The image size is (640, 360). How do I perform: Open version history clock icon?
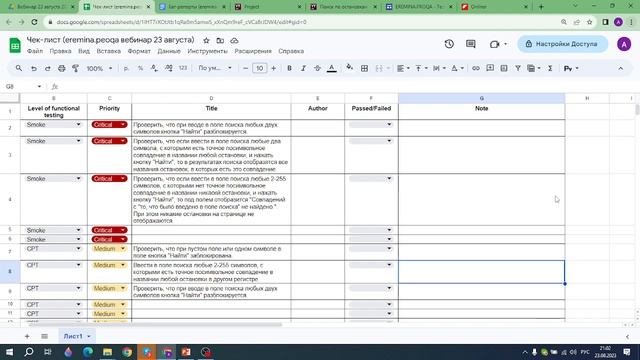(449, 44)
